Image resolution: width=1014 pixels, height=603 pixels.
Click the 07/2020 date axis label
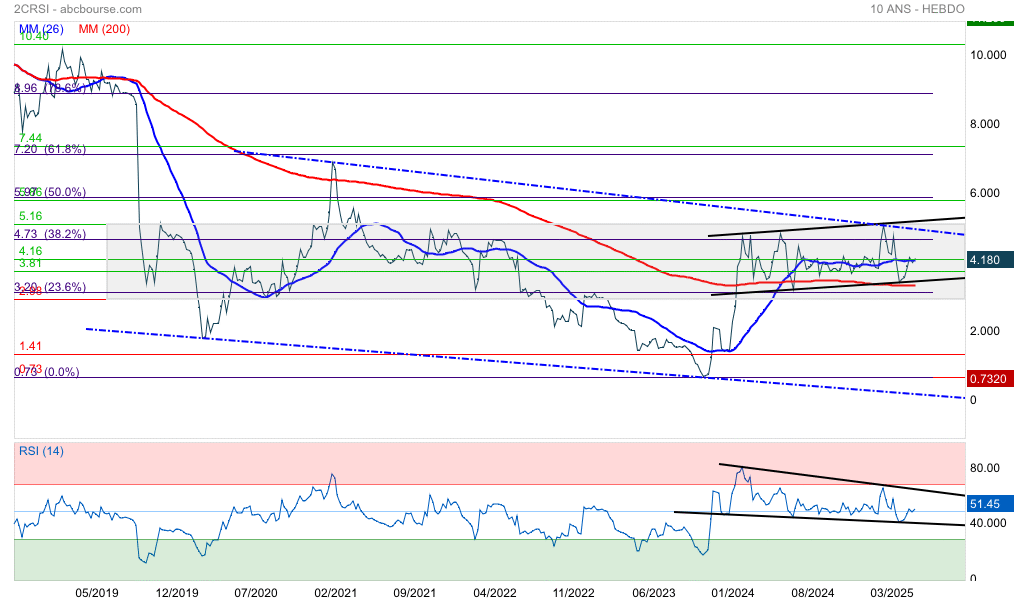[256, 593]
